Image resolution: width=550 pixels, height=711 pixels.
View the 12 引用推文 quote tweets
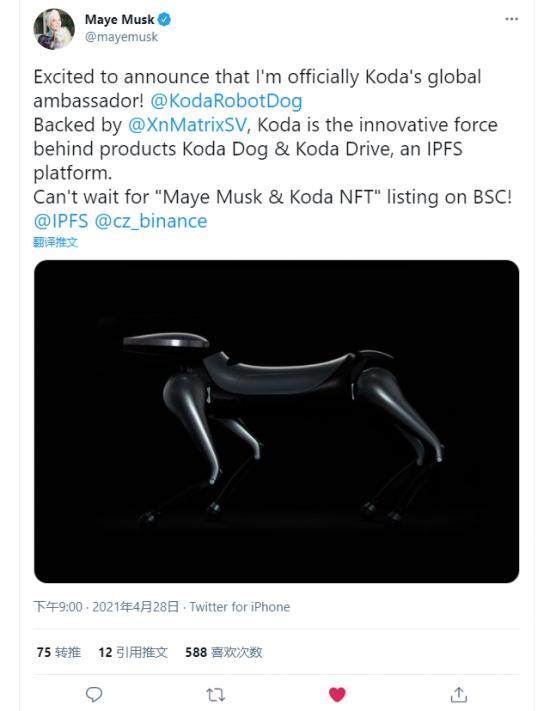pyautogui.click(x=133, y=652)
